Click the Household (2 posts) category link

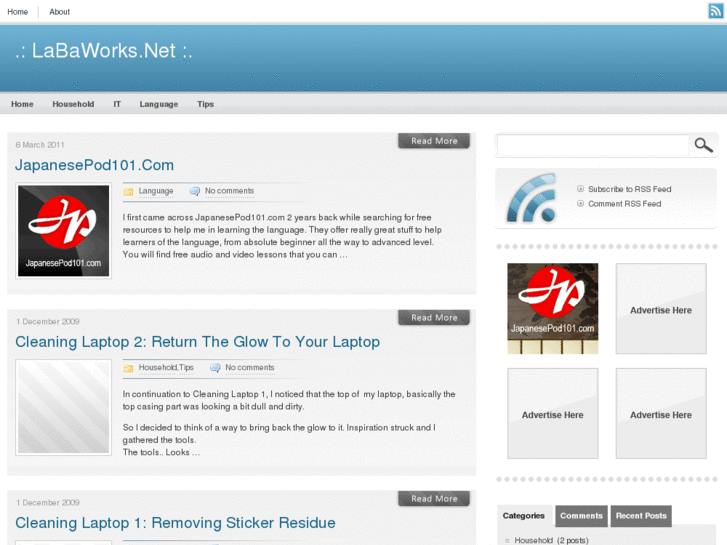551,540
